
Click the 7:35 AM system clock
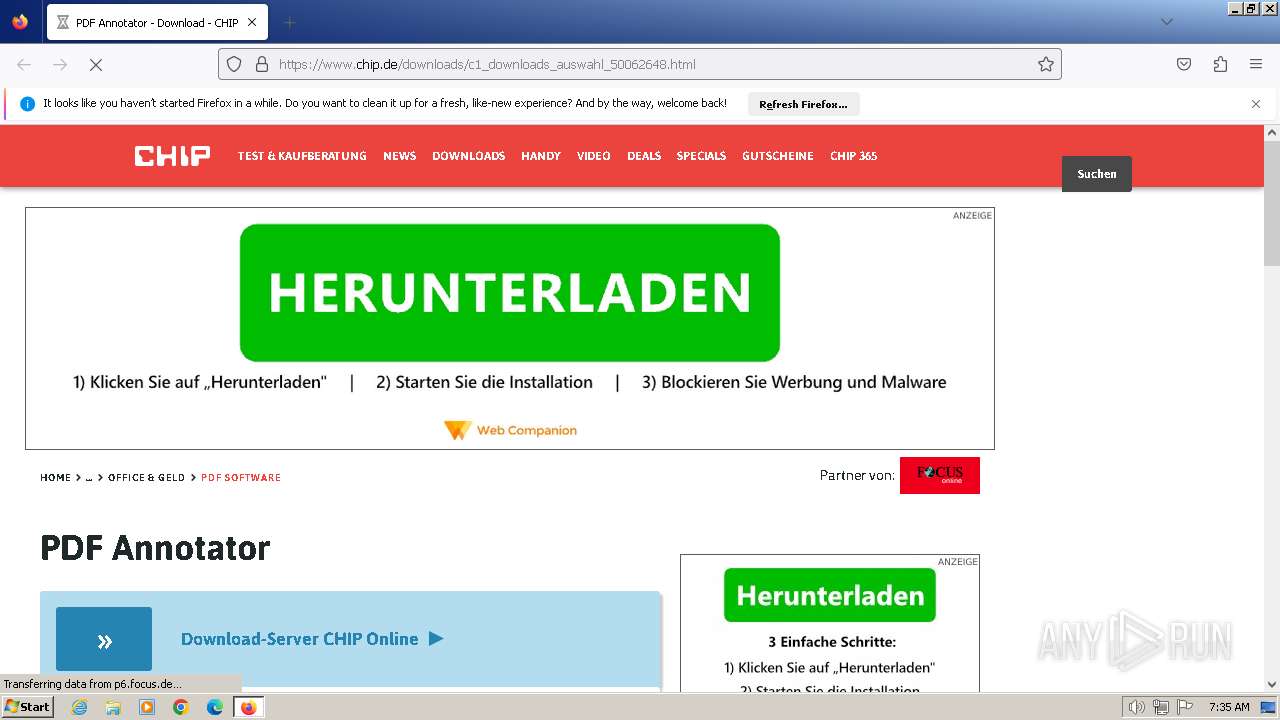(1229, 707)
